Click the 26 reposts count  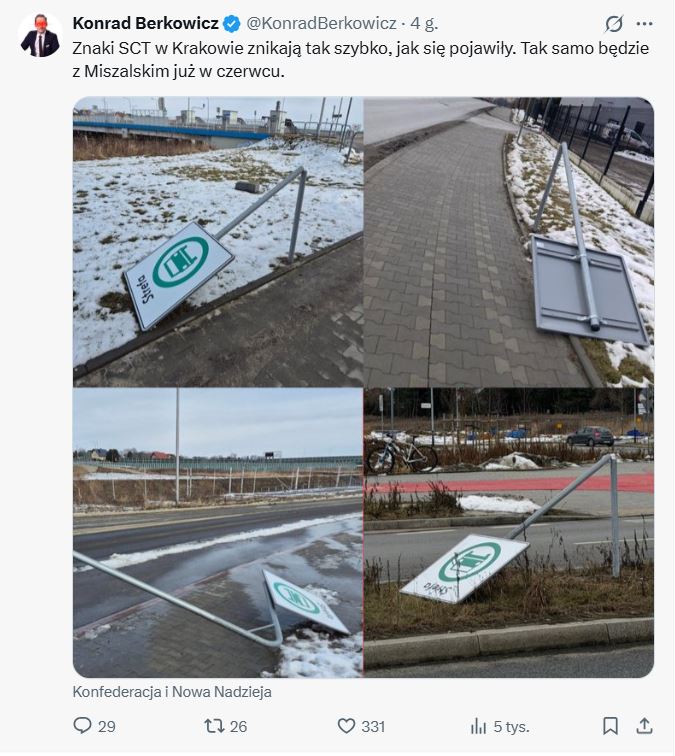(x=238, y=726)
